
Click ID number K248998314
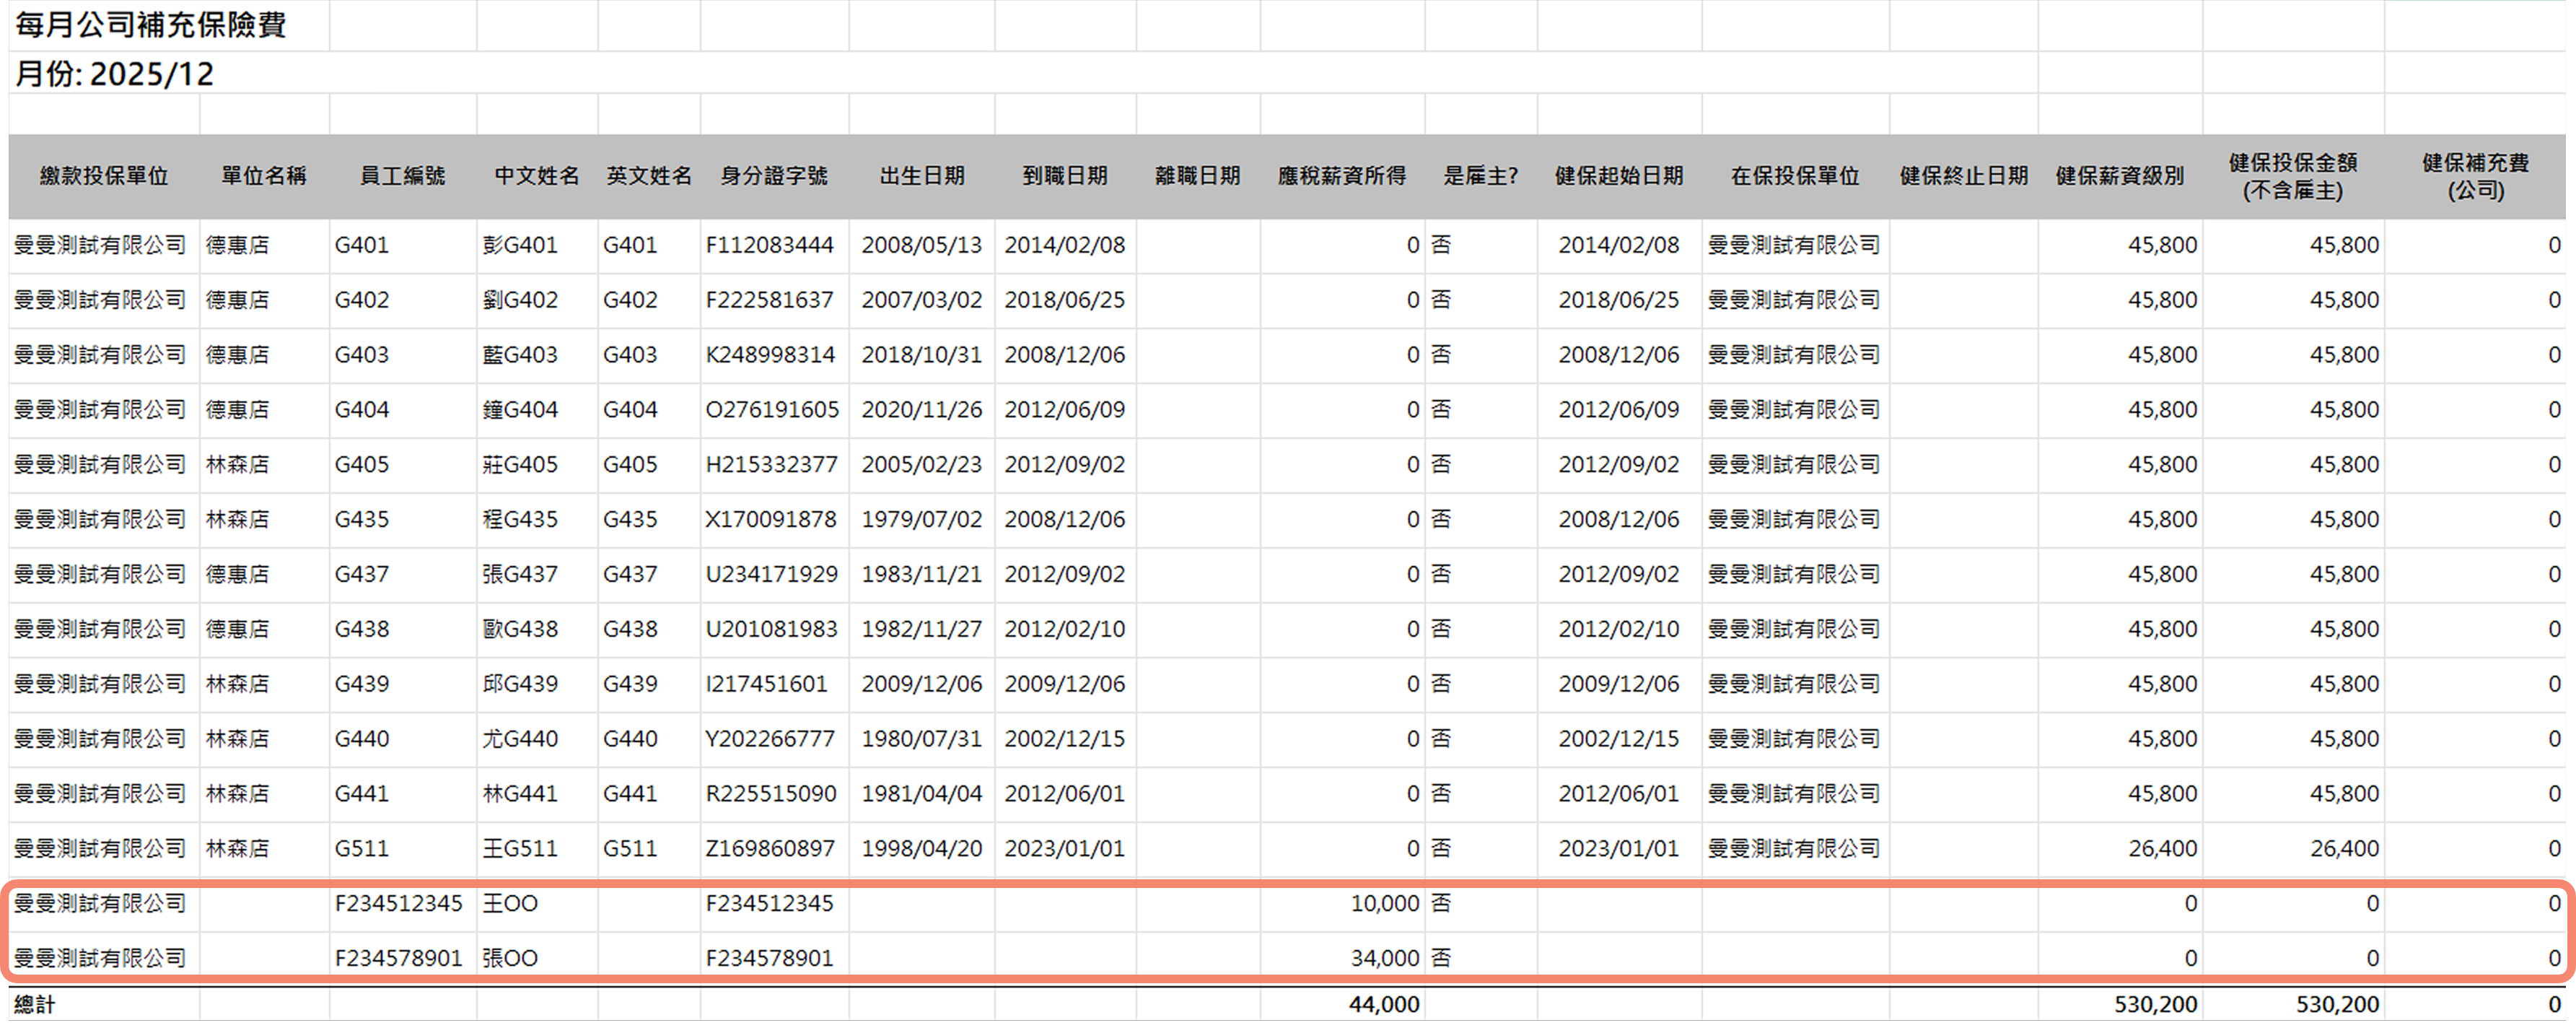(770, 355)
